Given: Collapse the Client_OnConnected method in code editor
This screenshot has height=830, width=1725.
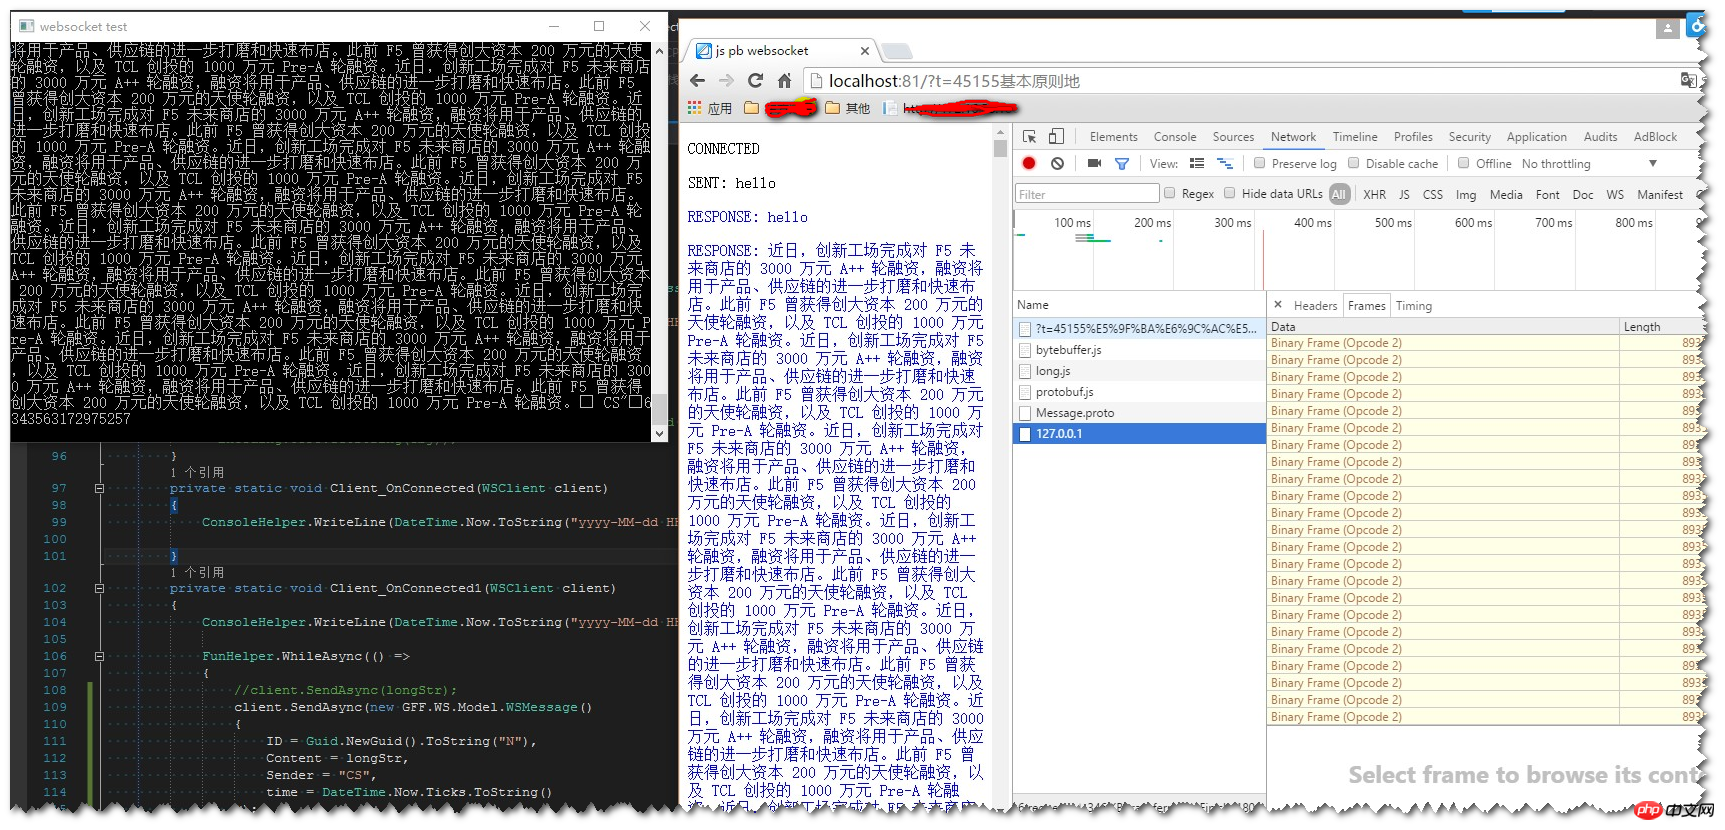Looking at the screenshot, I should (99, 489).
